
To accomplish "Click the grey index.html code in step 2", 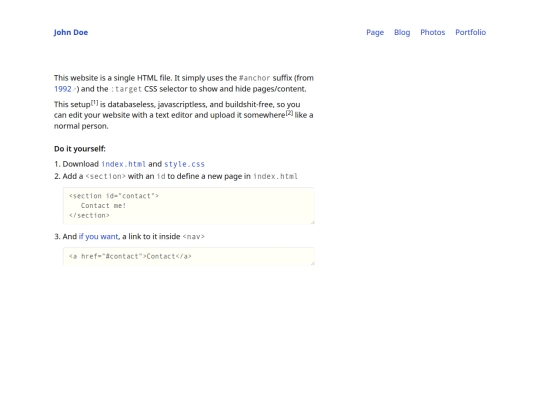I will coord(275,176).
